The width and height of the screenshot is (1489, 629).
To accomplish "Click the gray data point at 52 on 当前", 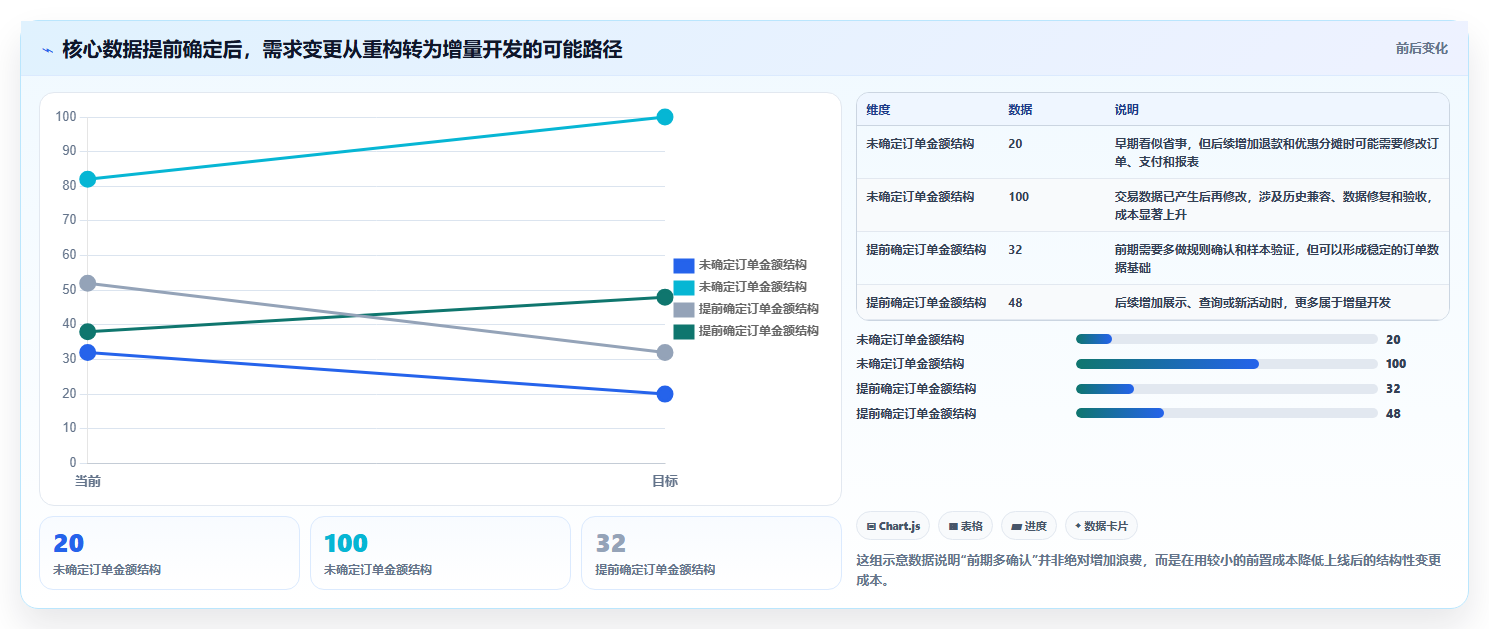I will (x=88, y=283).
